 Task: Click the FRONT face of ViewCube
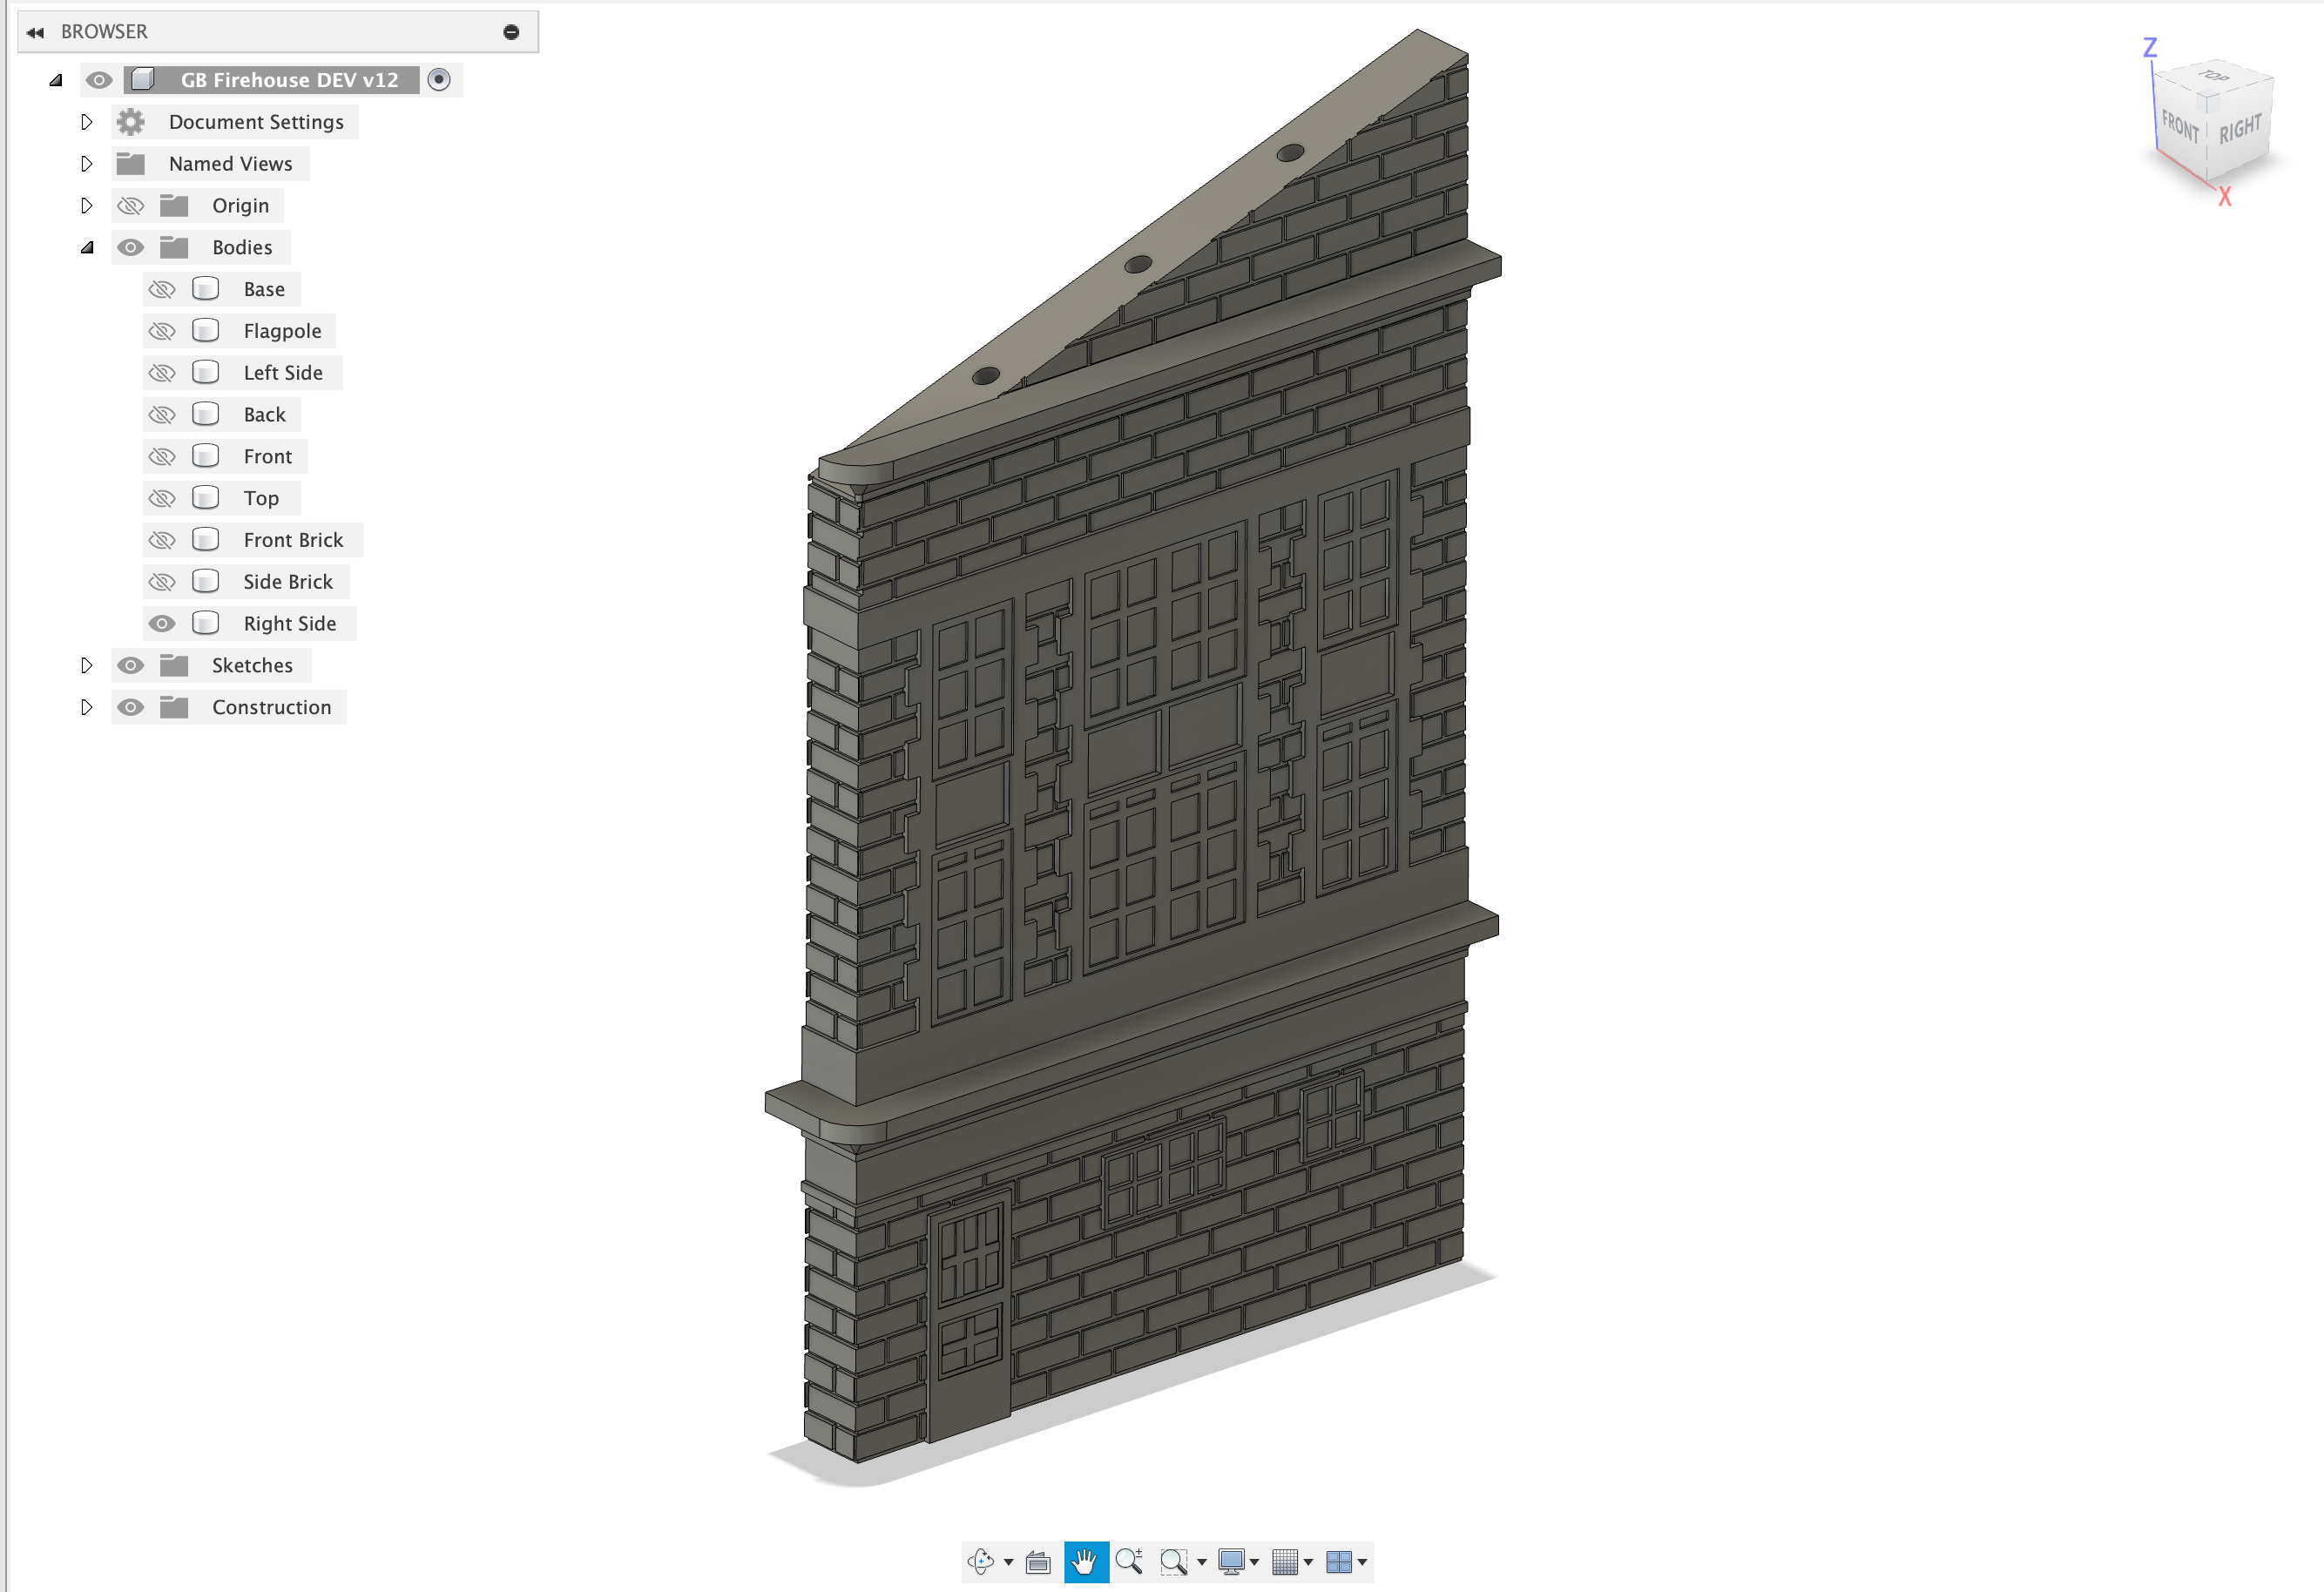(x=2180, y=126)
